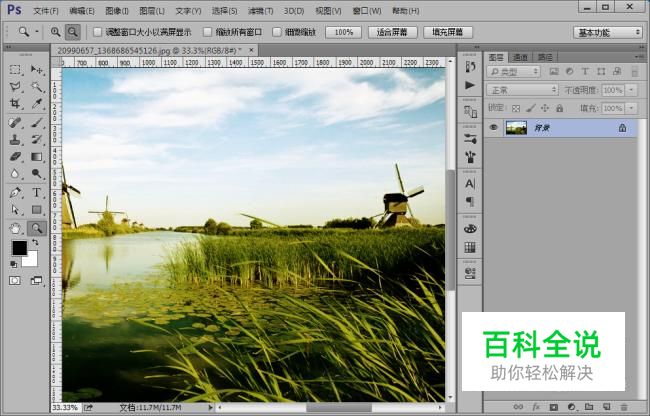
Task: Select the Gradient tool
Action: [36, 157]
